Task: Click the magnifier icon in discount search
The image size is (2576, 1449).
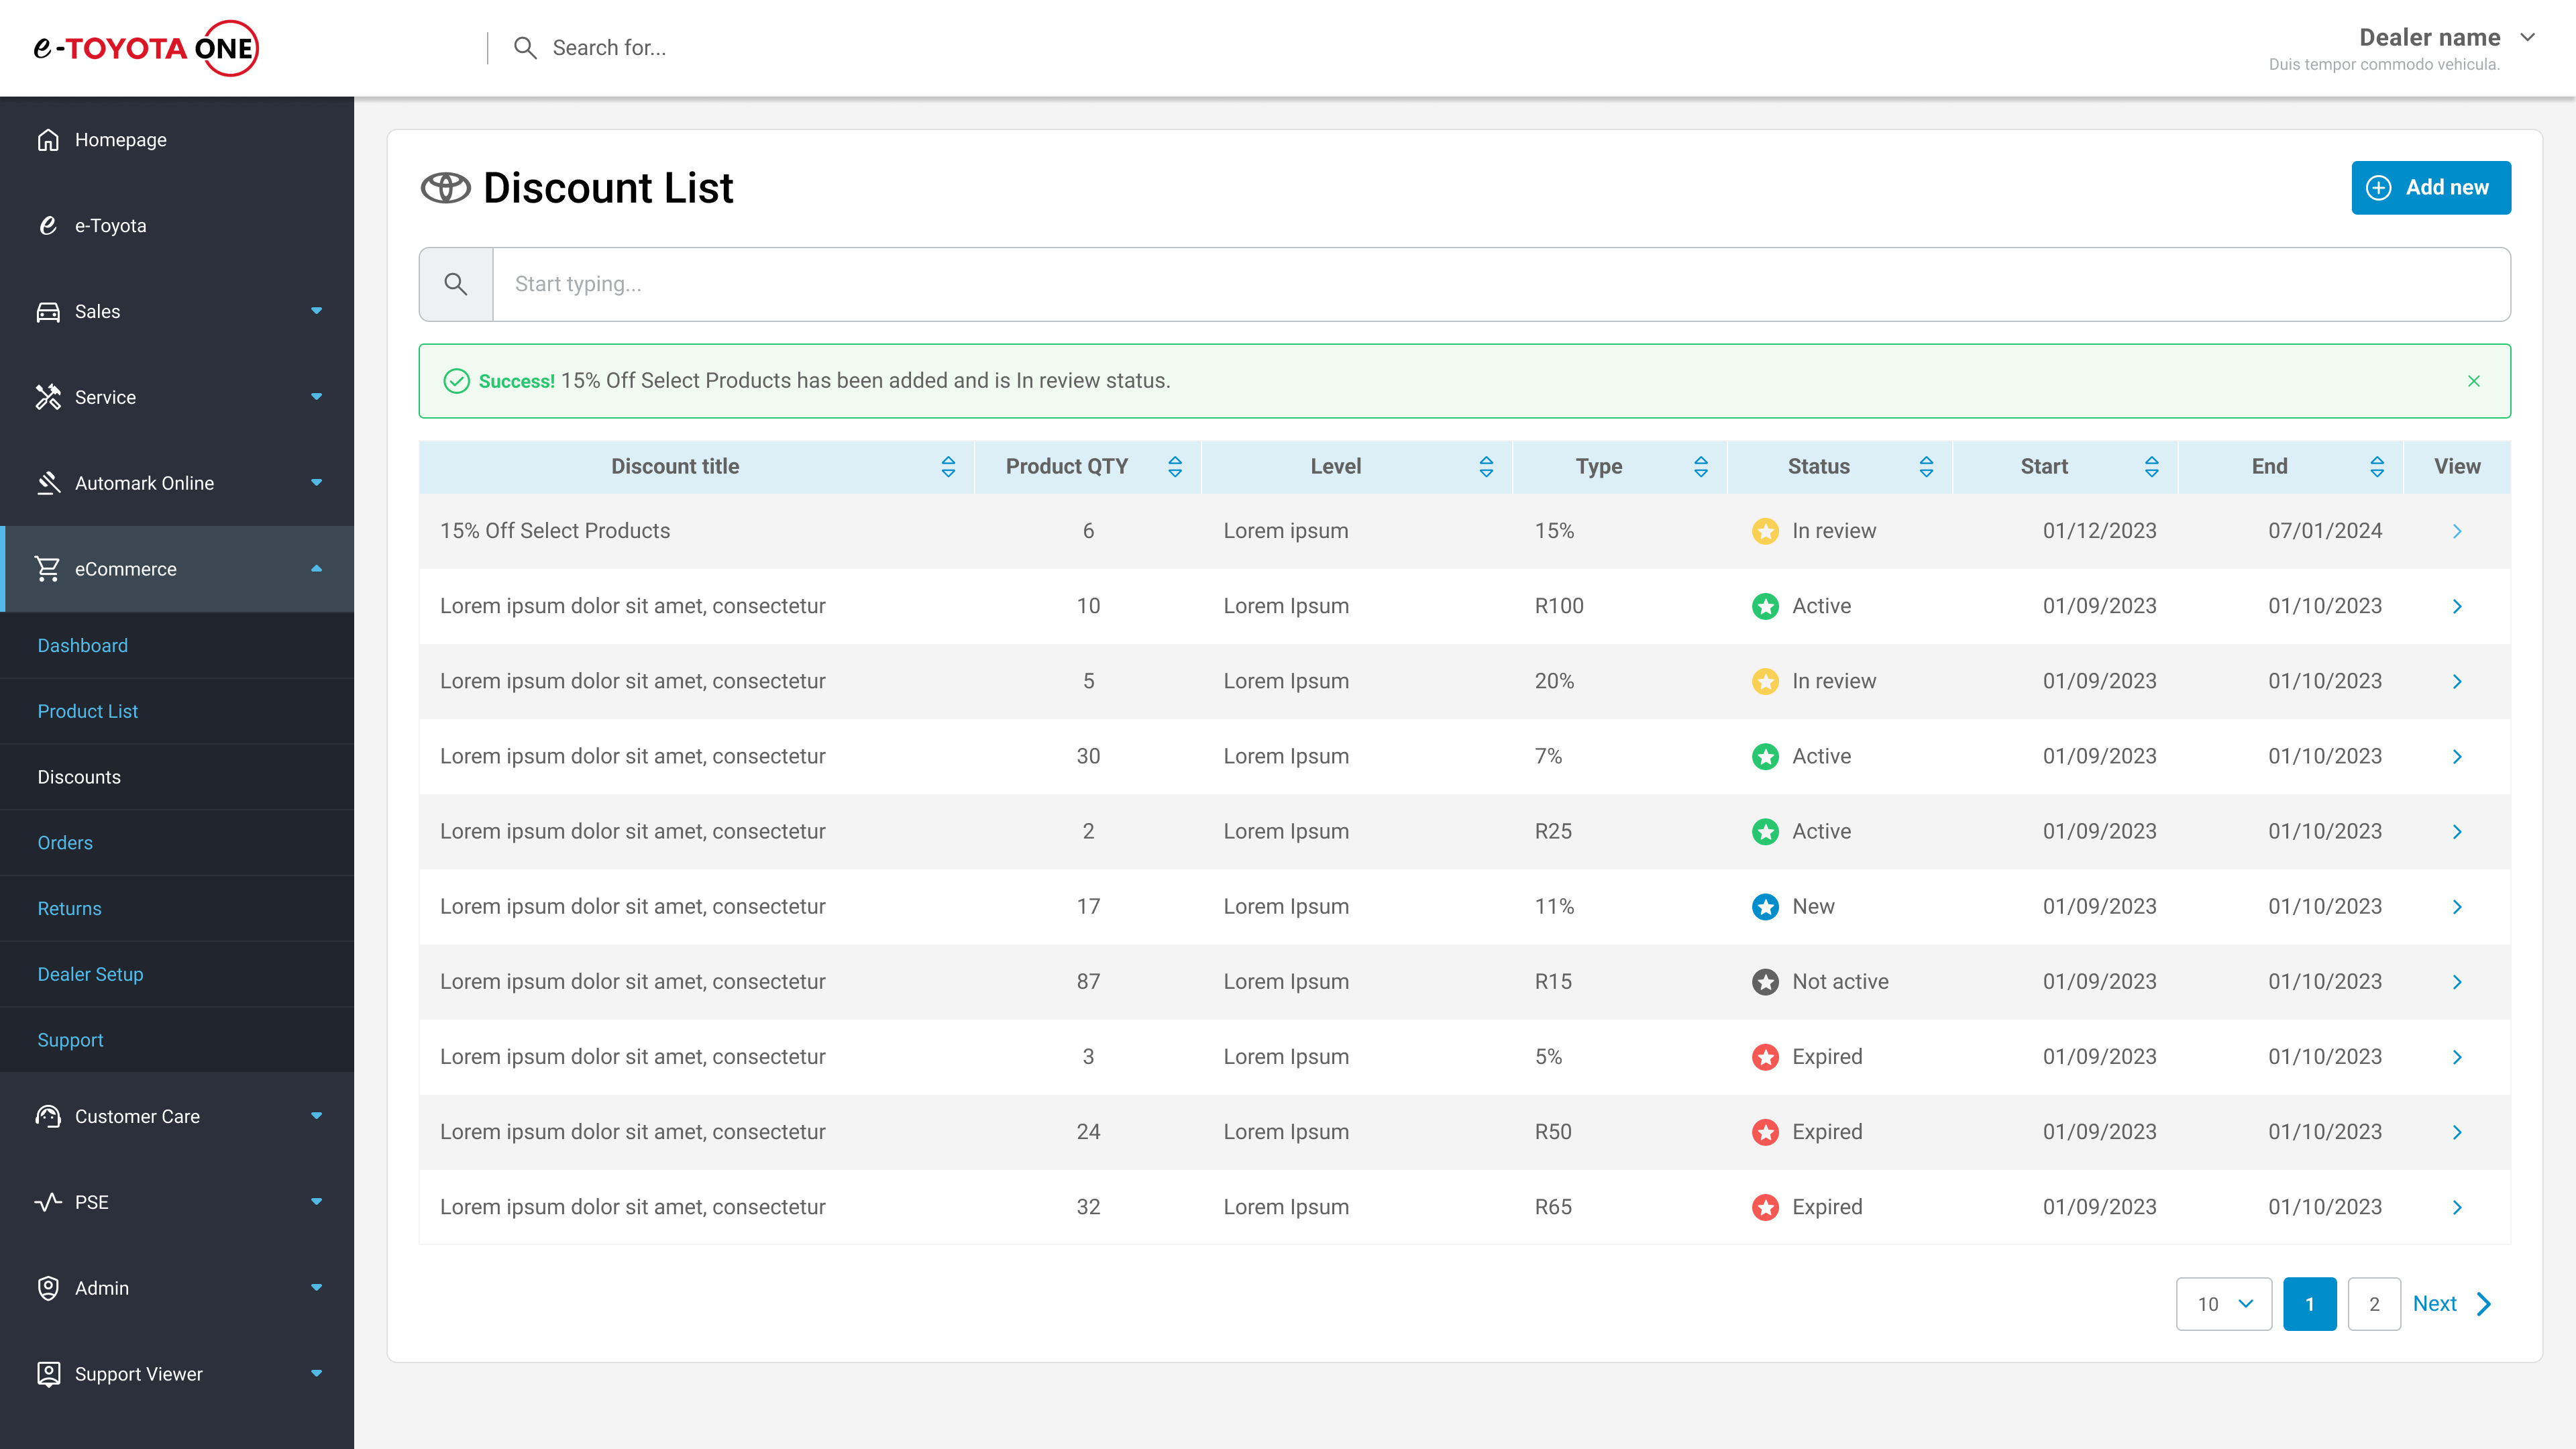Action: 456,284
